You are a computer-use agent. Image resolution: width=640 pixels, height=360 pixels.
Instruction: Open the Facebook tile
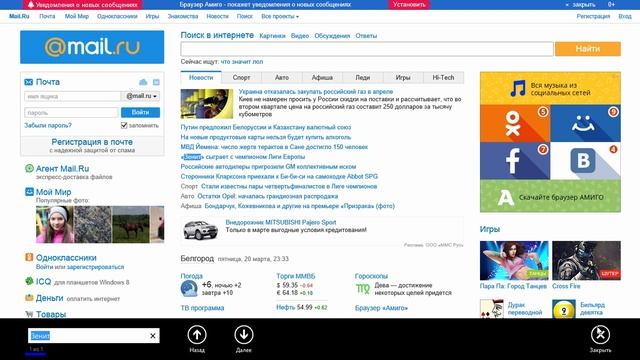pyautogui.click(x=515, y=161)
